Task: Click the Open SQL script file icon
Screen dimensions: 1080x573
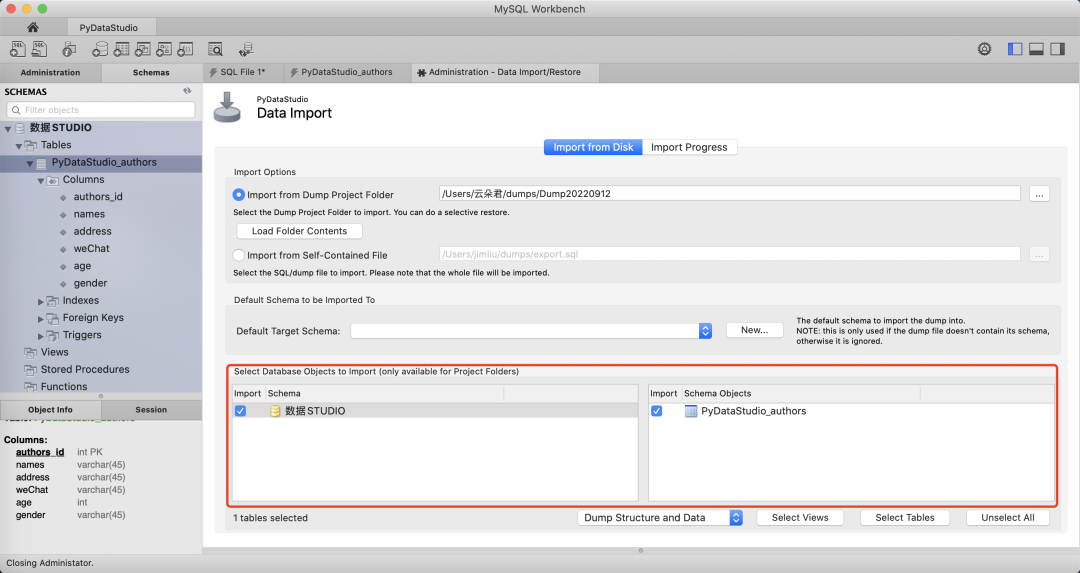Action: pyautogui.click(x=40, y=49)
